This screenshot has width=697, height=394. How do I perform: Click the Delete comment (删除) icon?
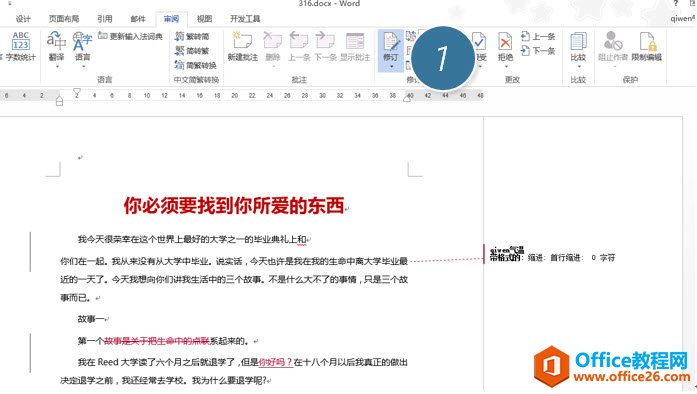coord(272,41)
